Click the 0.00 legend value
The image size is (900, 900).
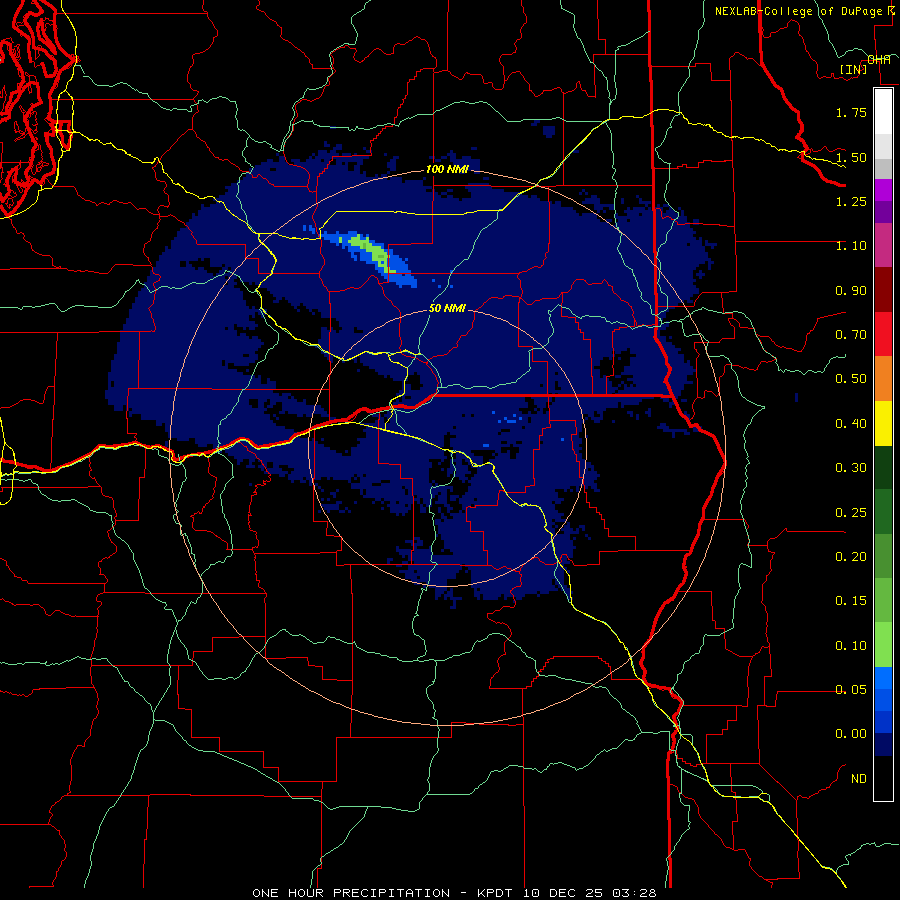pyautogui.click(x=851, y=734)
